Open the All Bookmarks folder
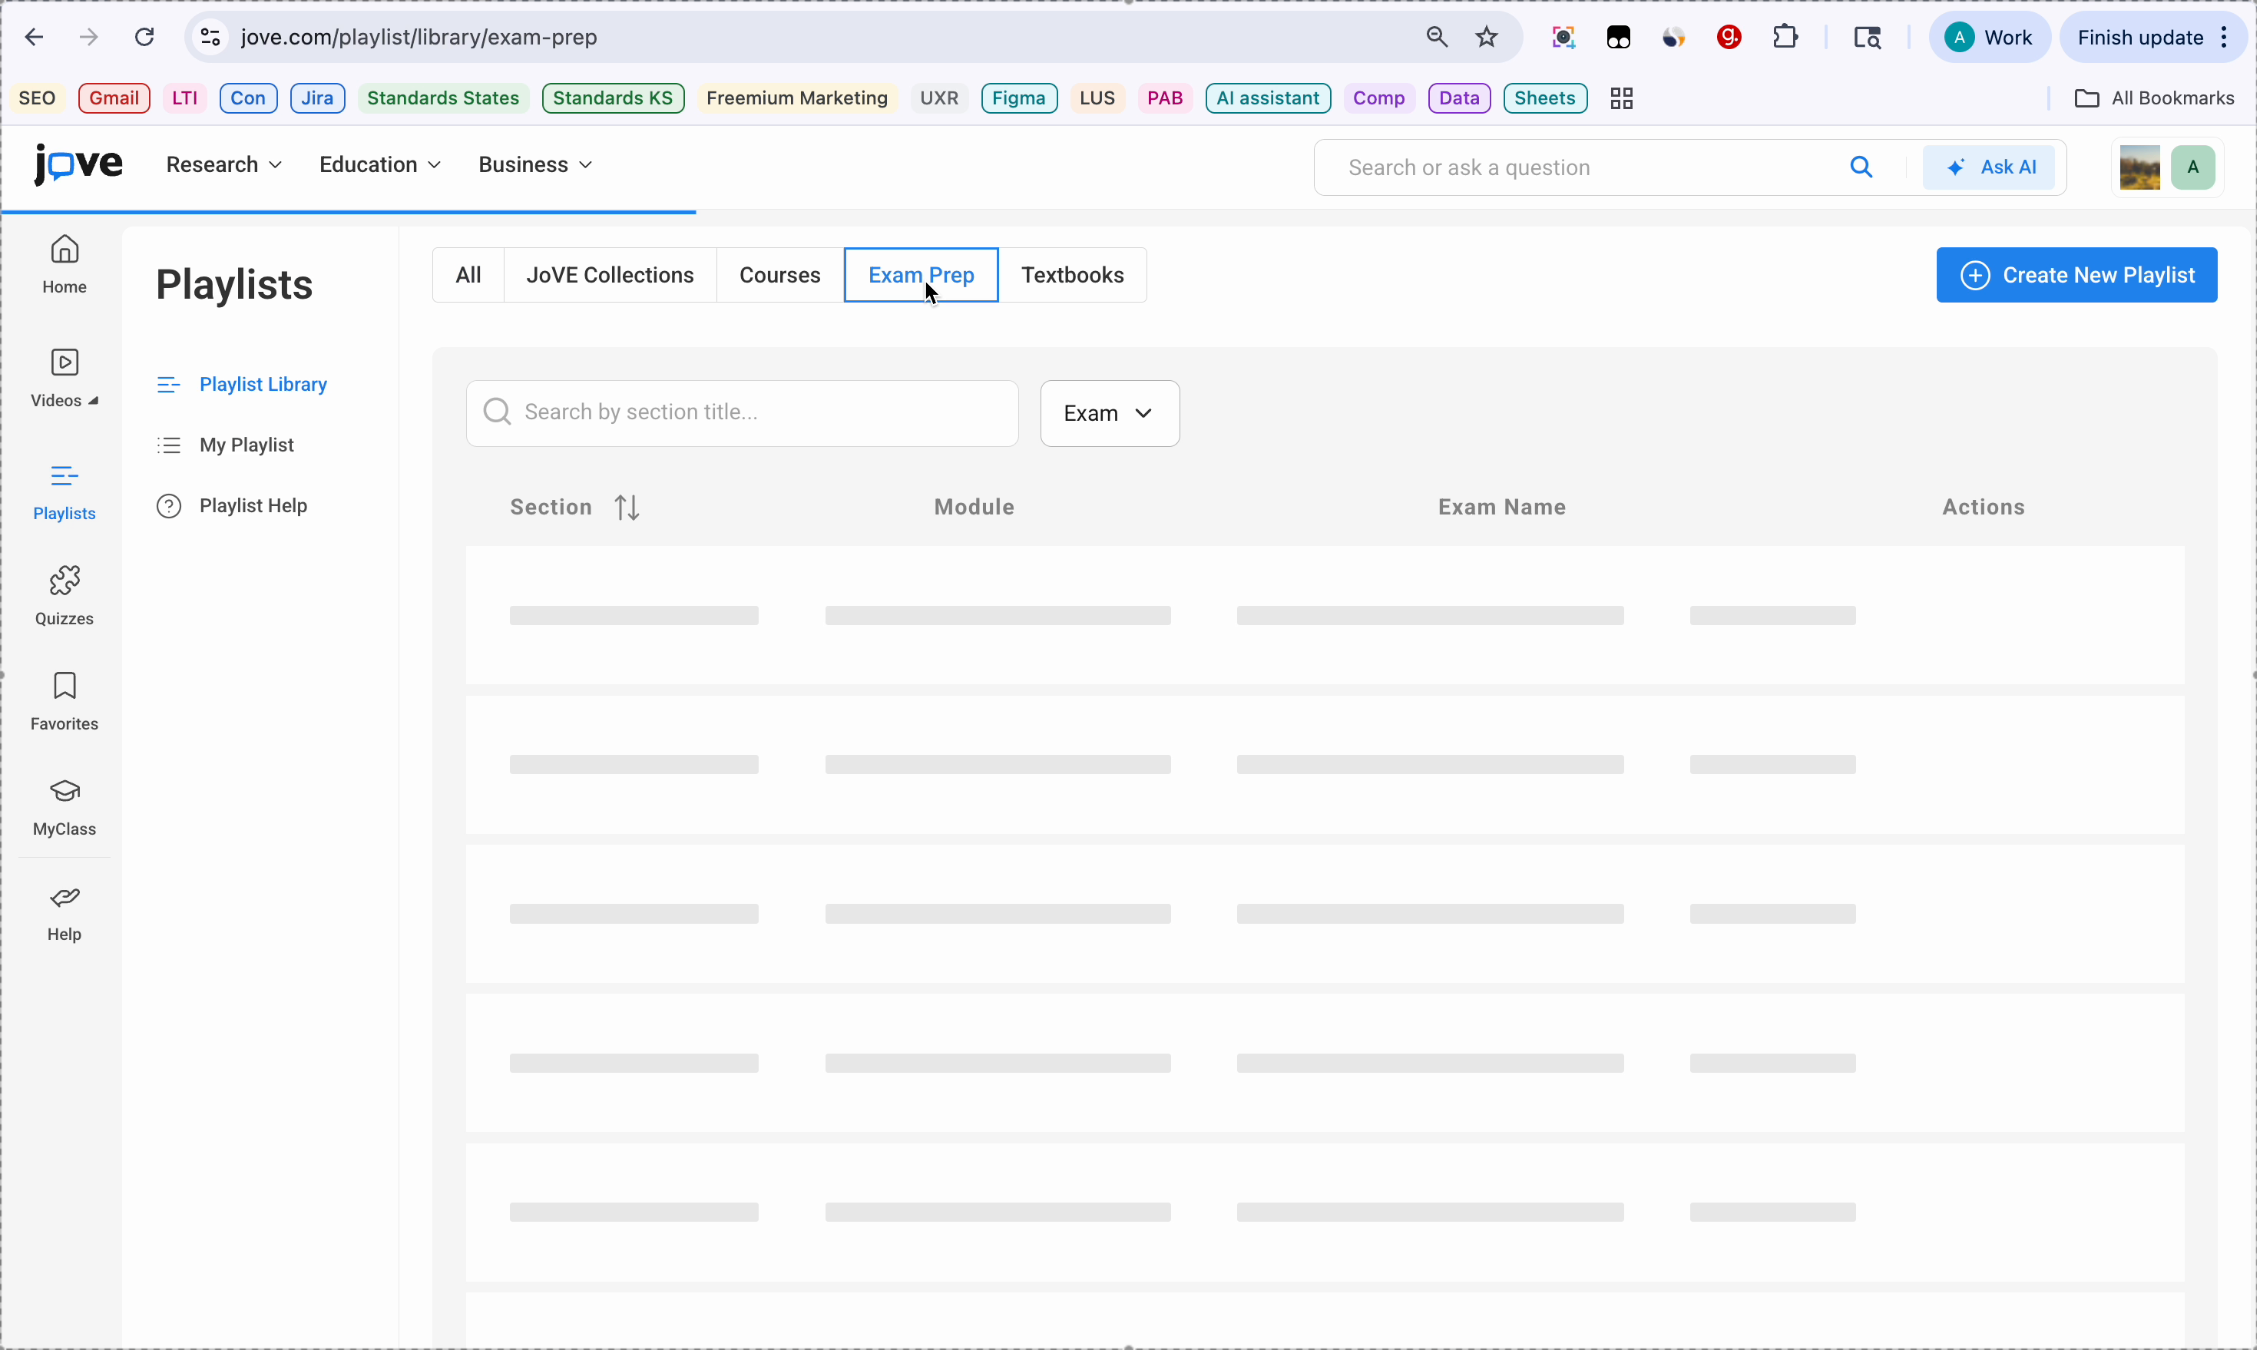Image resolution: width=2257 pixels, height=1350 pixels. (x=2154, y=98)
